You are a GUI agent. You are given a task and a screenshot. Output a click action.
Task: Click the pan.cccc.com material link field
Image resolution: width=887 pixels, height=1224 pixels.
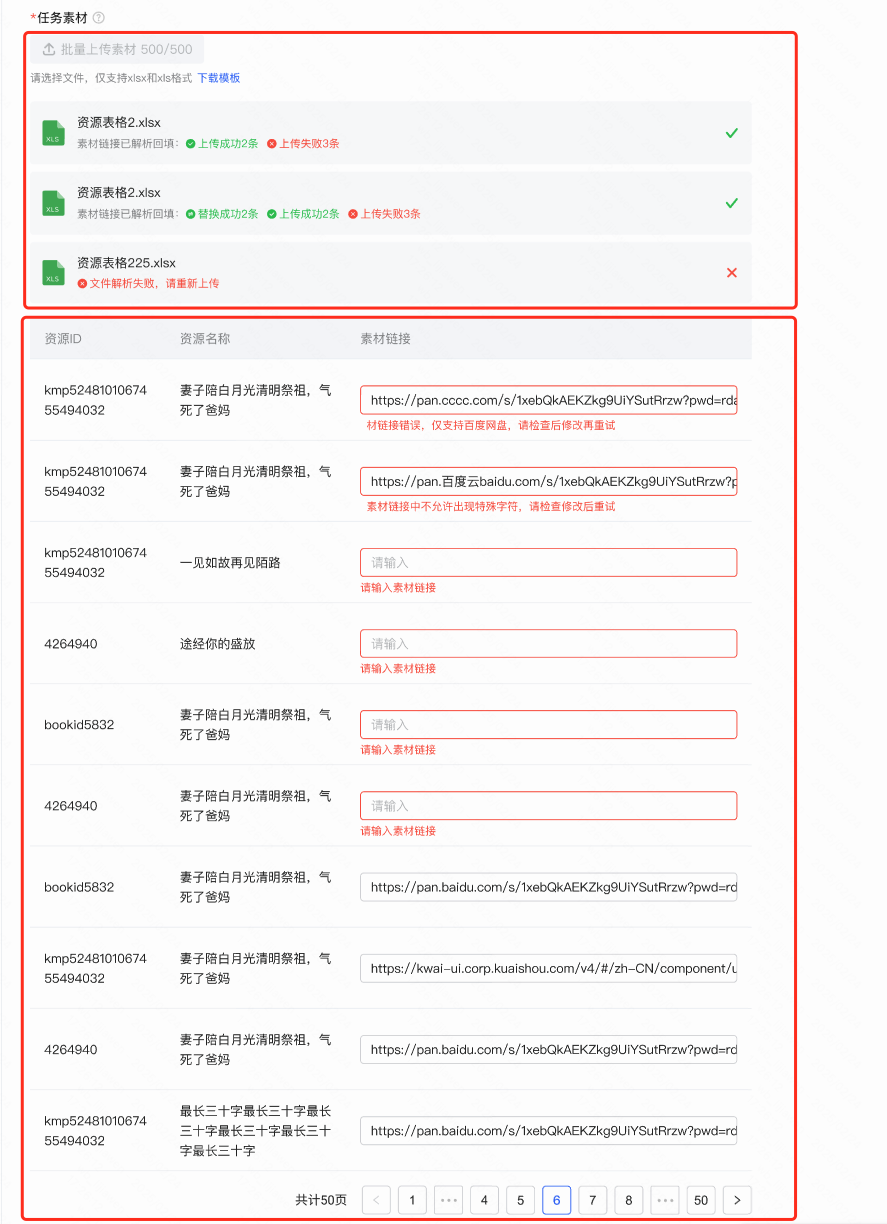pos(548,400)
